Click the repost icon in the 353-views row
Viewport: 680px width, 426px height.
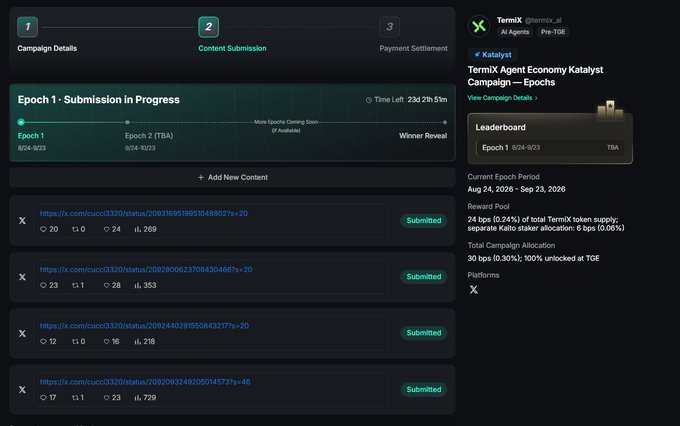click(75, 285)
